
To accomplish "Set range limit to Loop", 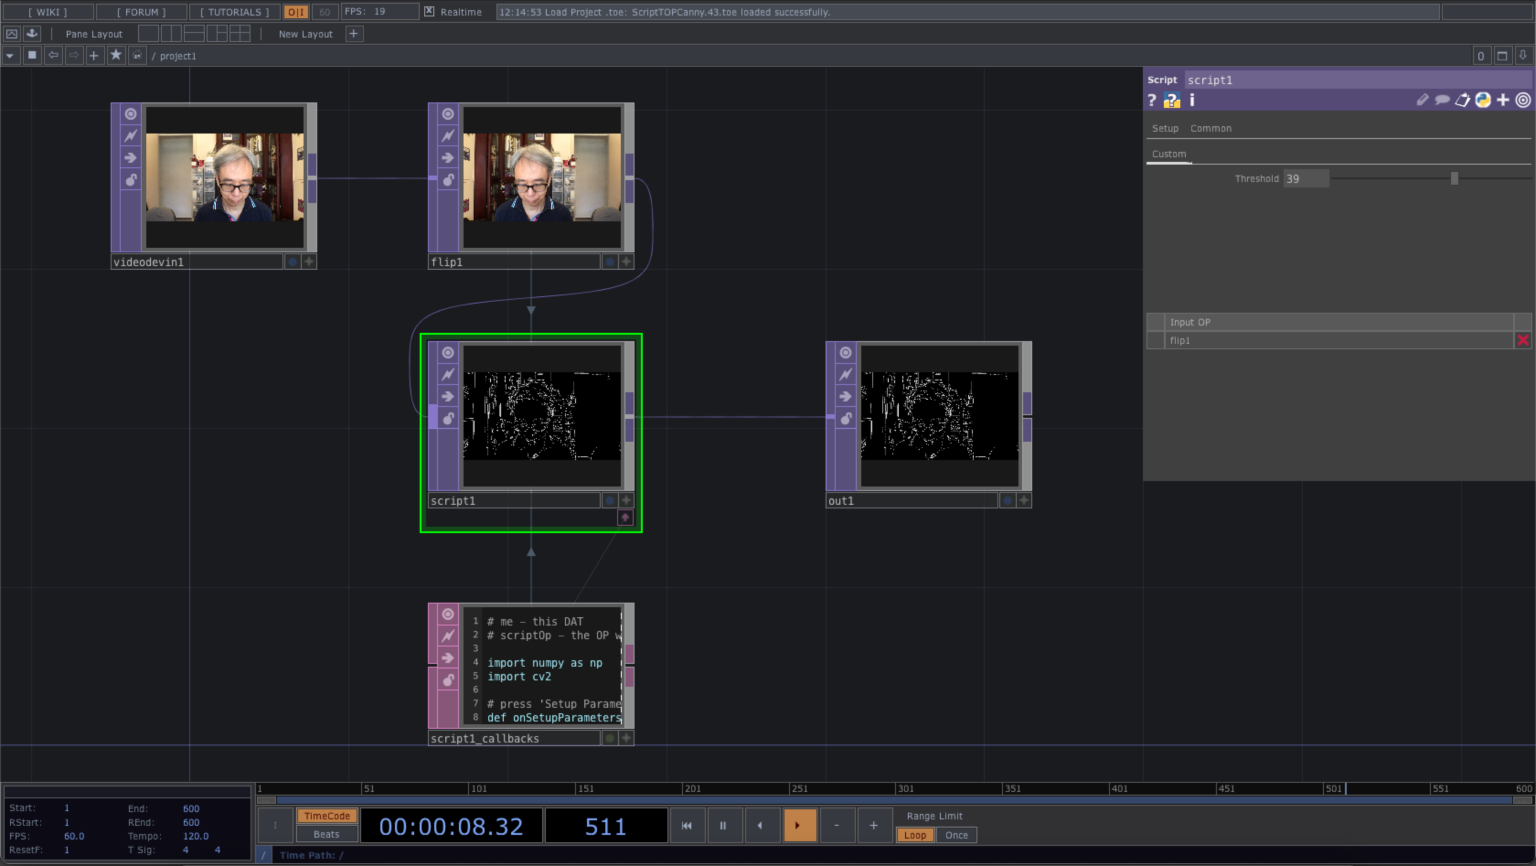I will (x=915, y=835).
